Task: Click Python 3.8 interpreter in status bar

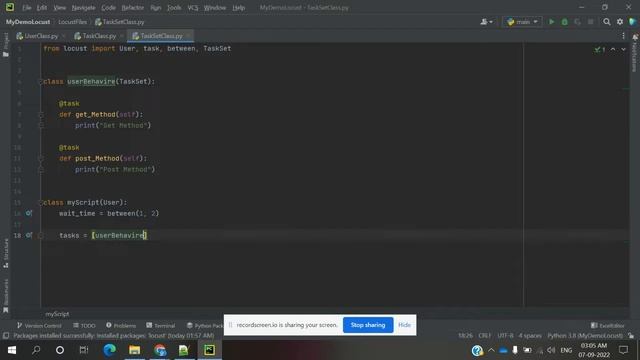Action: 584,336
